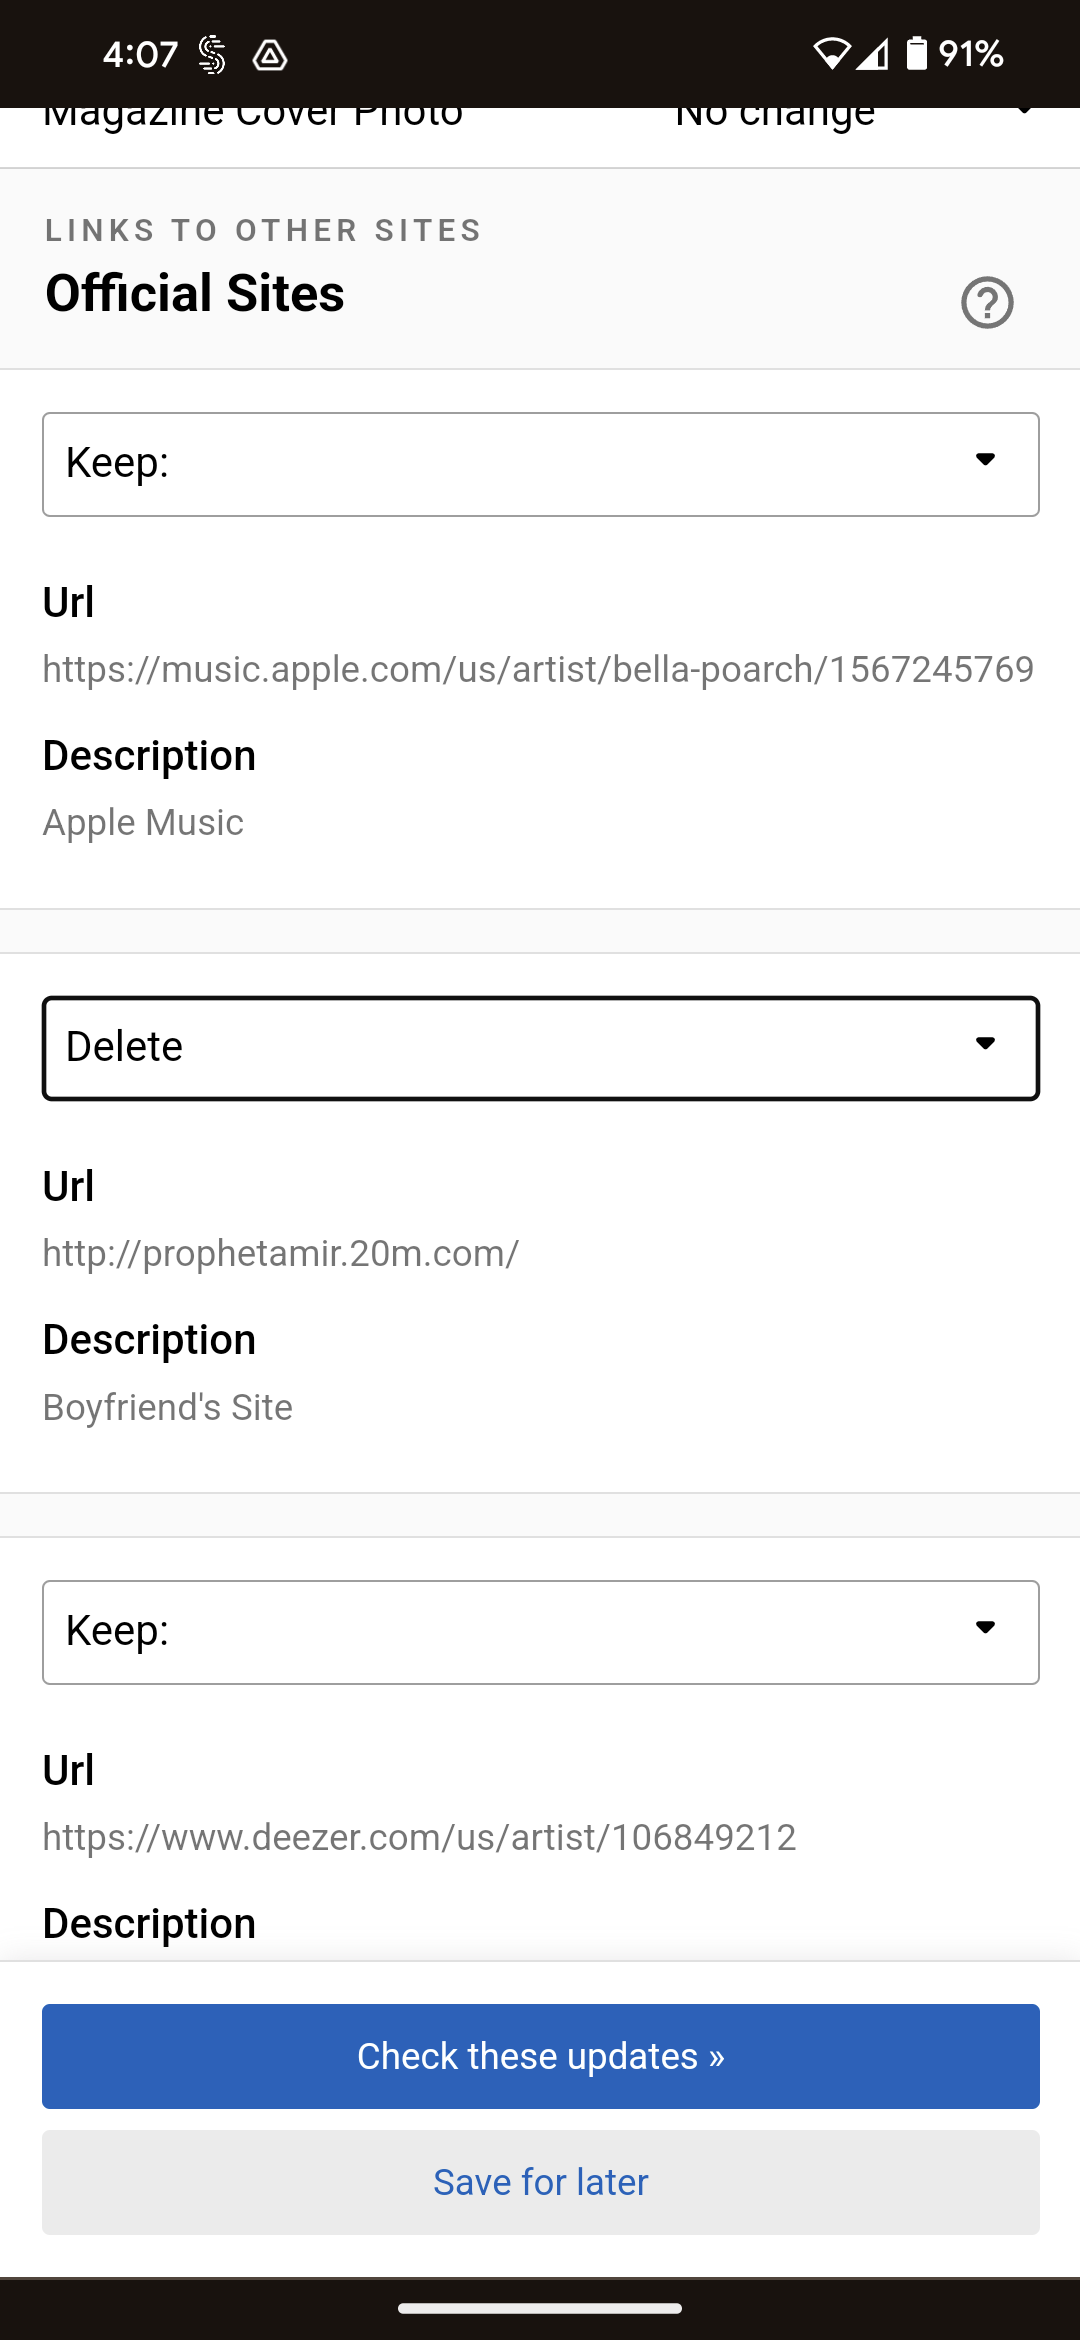1080x2340 pixels.
Task: Tap the Apple Music URL text
Action: [x=538, y=669]
